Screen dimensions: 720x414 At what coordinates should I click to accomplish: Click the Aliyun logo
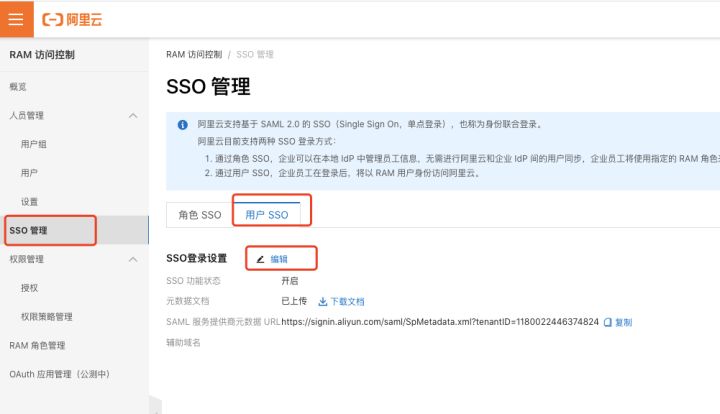click(72, 20)
